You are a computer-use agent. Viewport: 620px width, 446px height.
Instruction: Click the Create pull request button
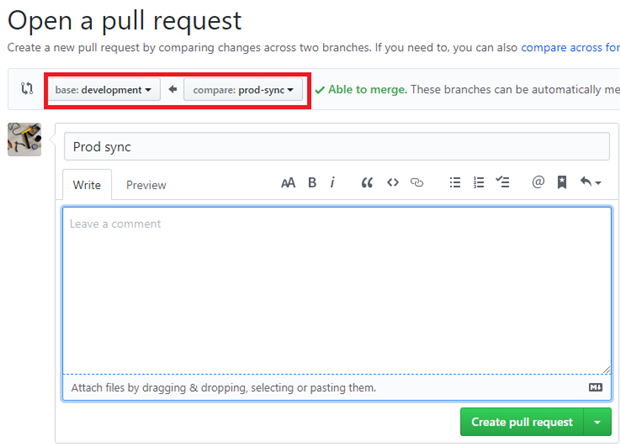click(x=522, y=422)
